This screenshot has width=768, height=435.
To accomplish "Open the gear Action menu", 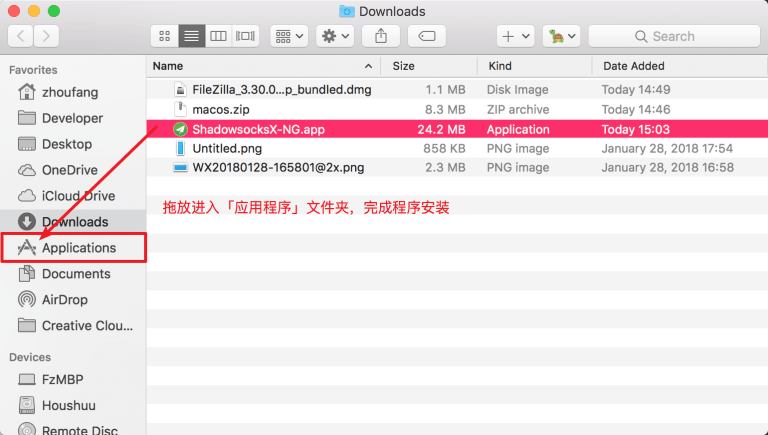I will (x=335, y=36).
